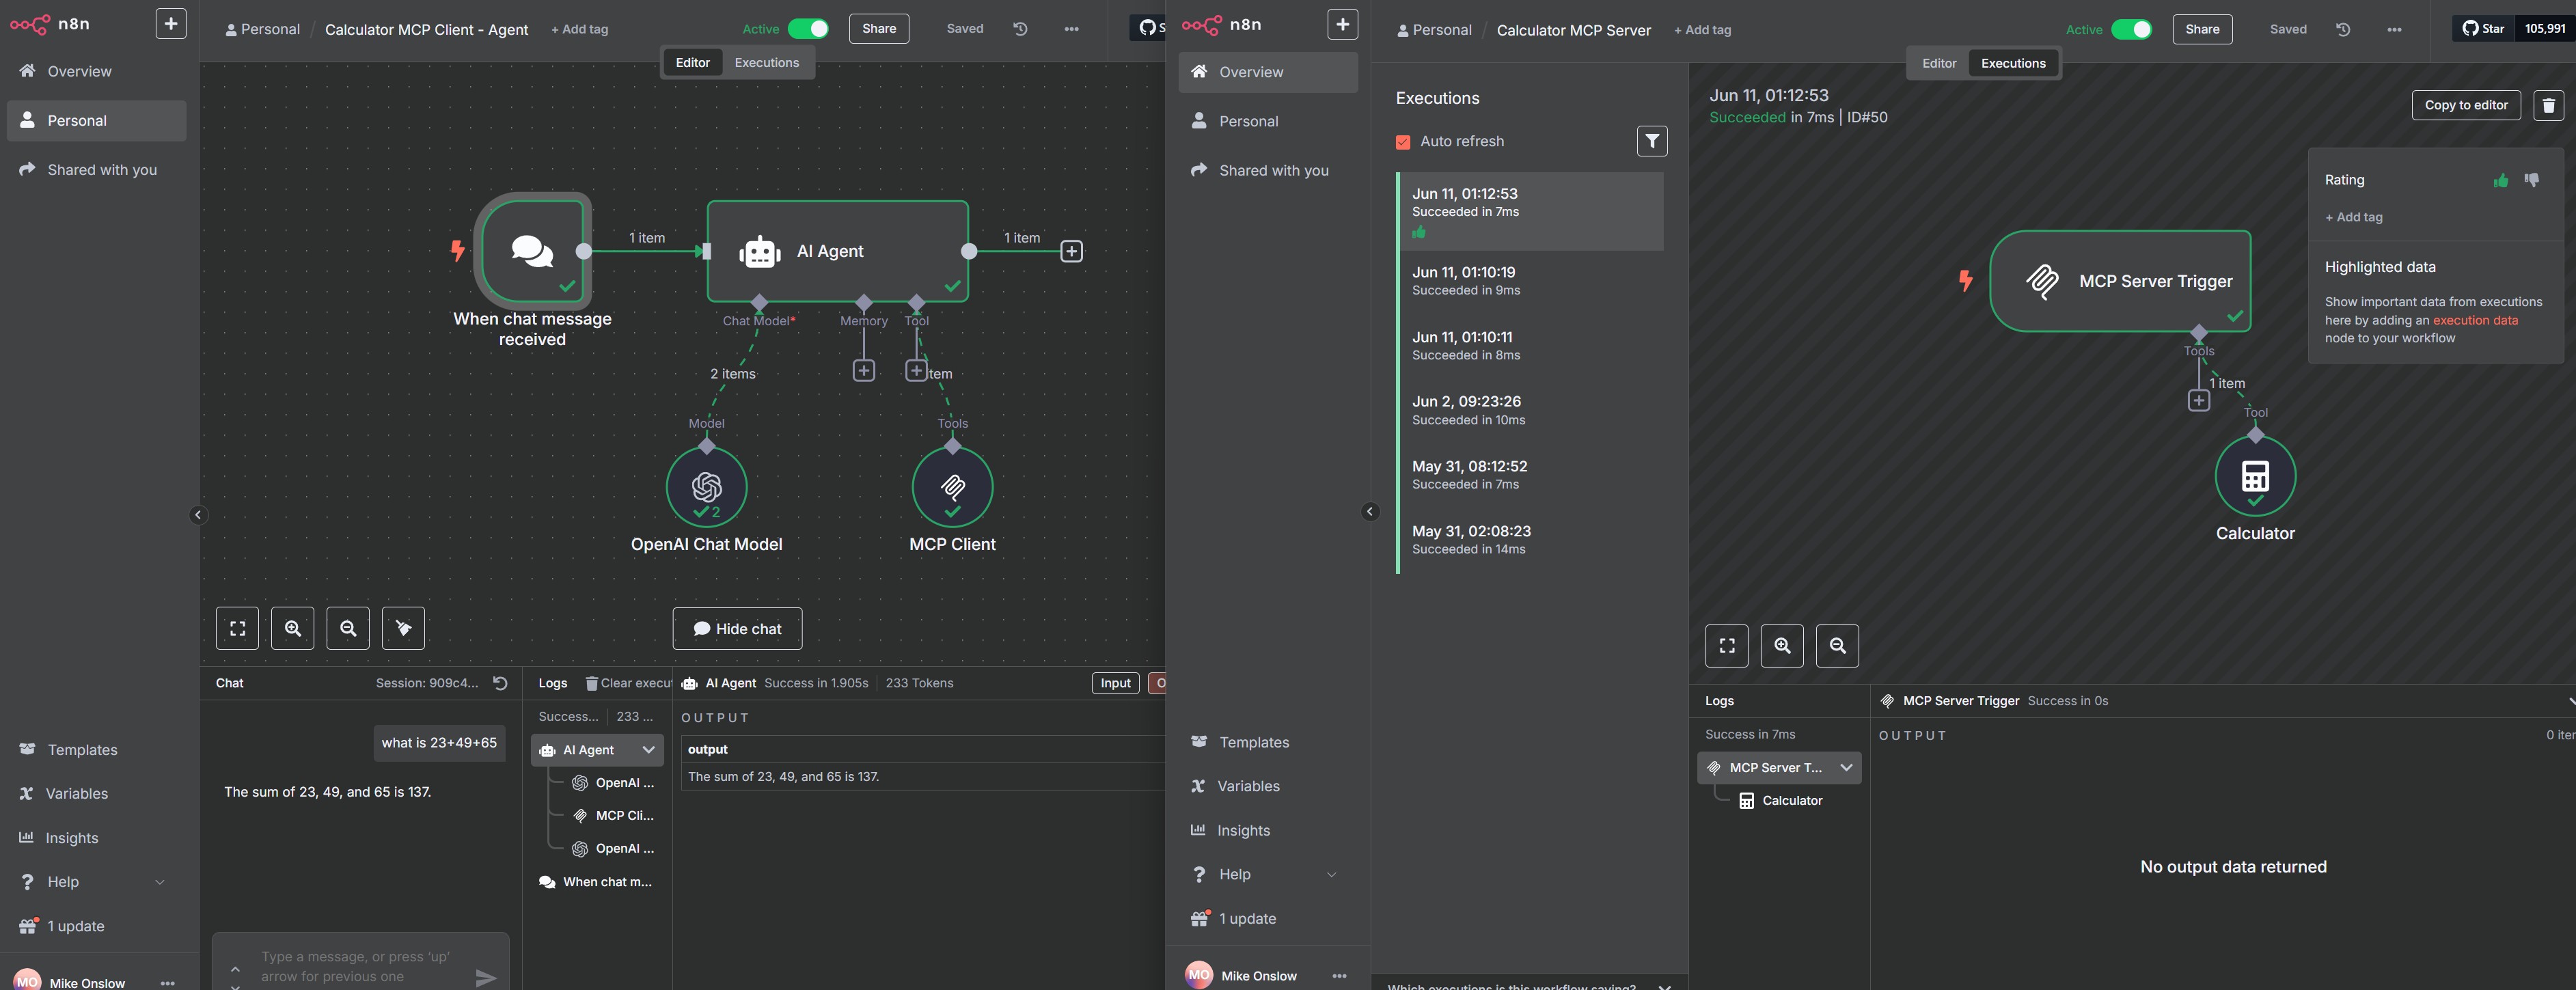This screenshot has width=2576, height=990.
Task: Toggle Active switch for Calculator MCP Server
Action: pos(2131,30)
